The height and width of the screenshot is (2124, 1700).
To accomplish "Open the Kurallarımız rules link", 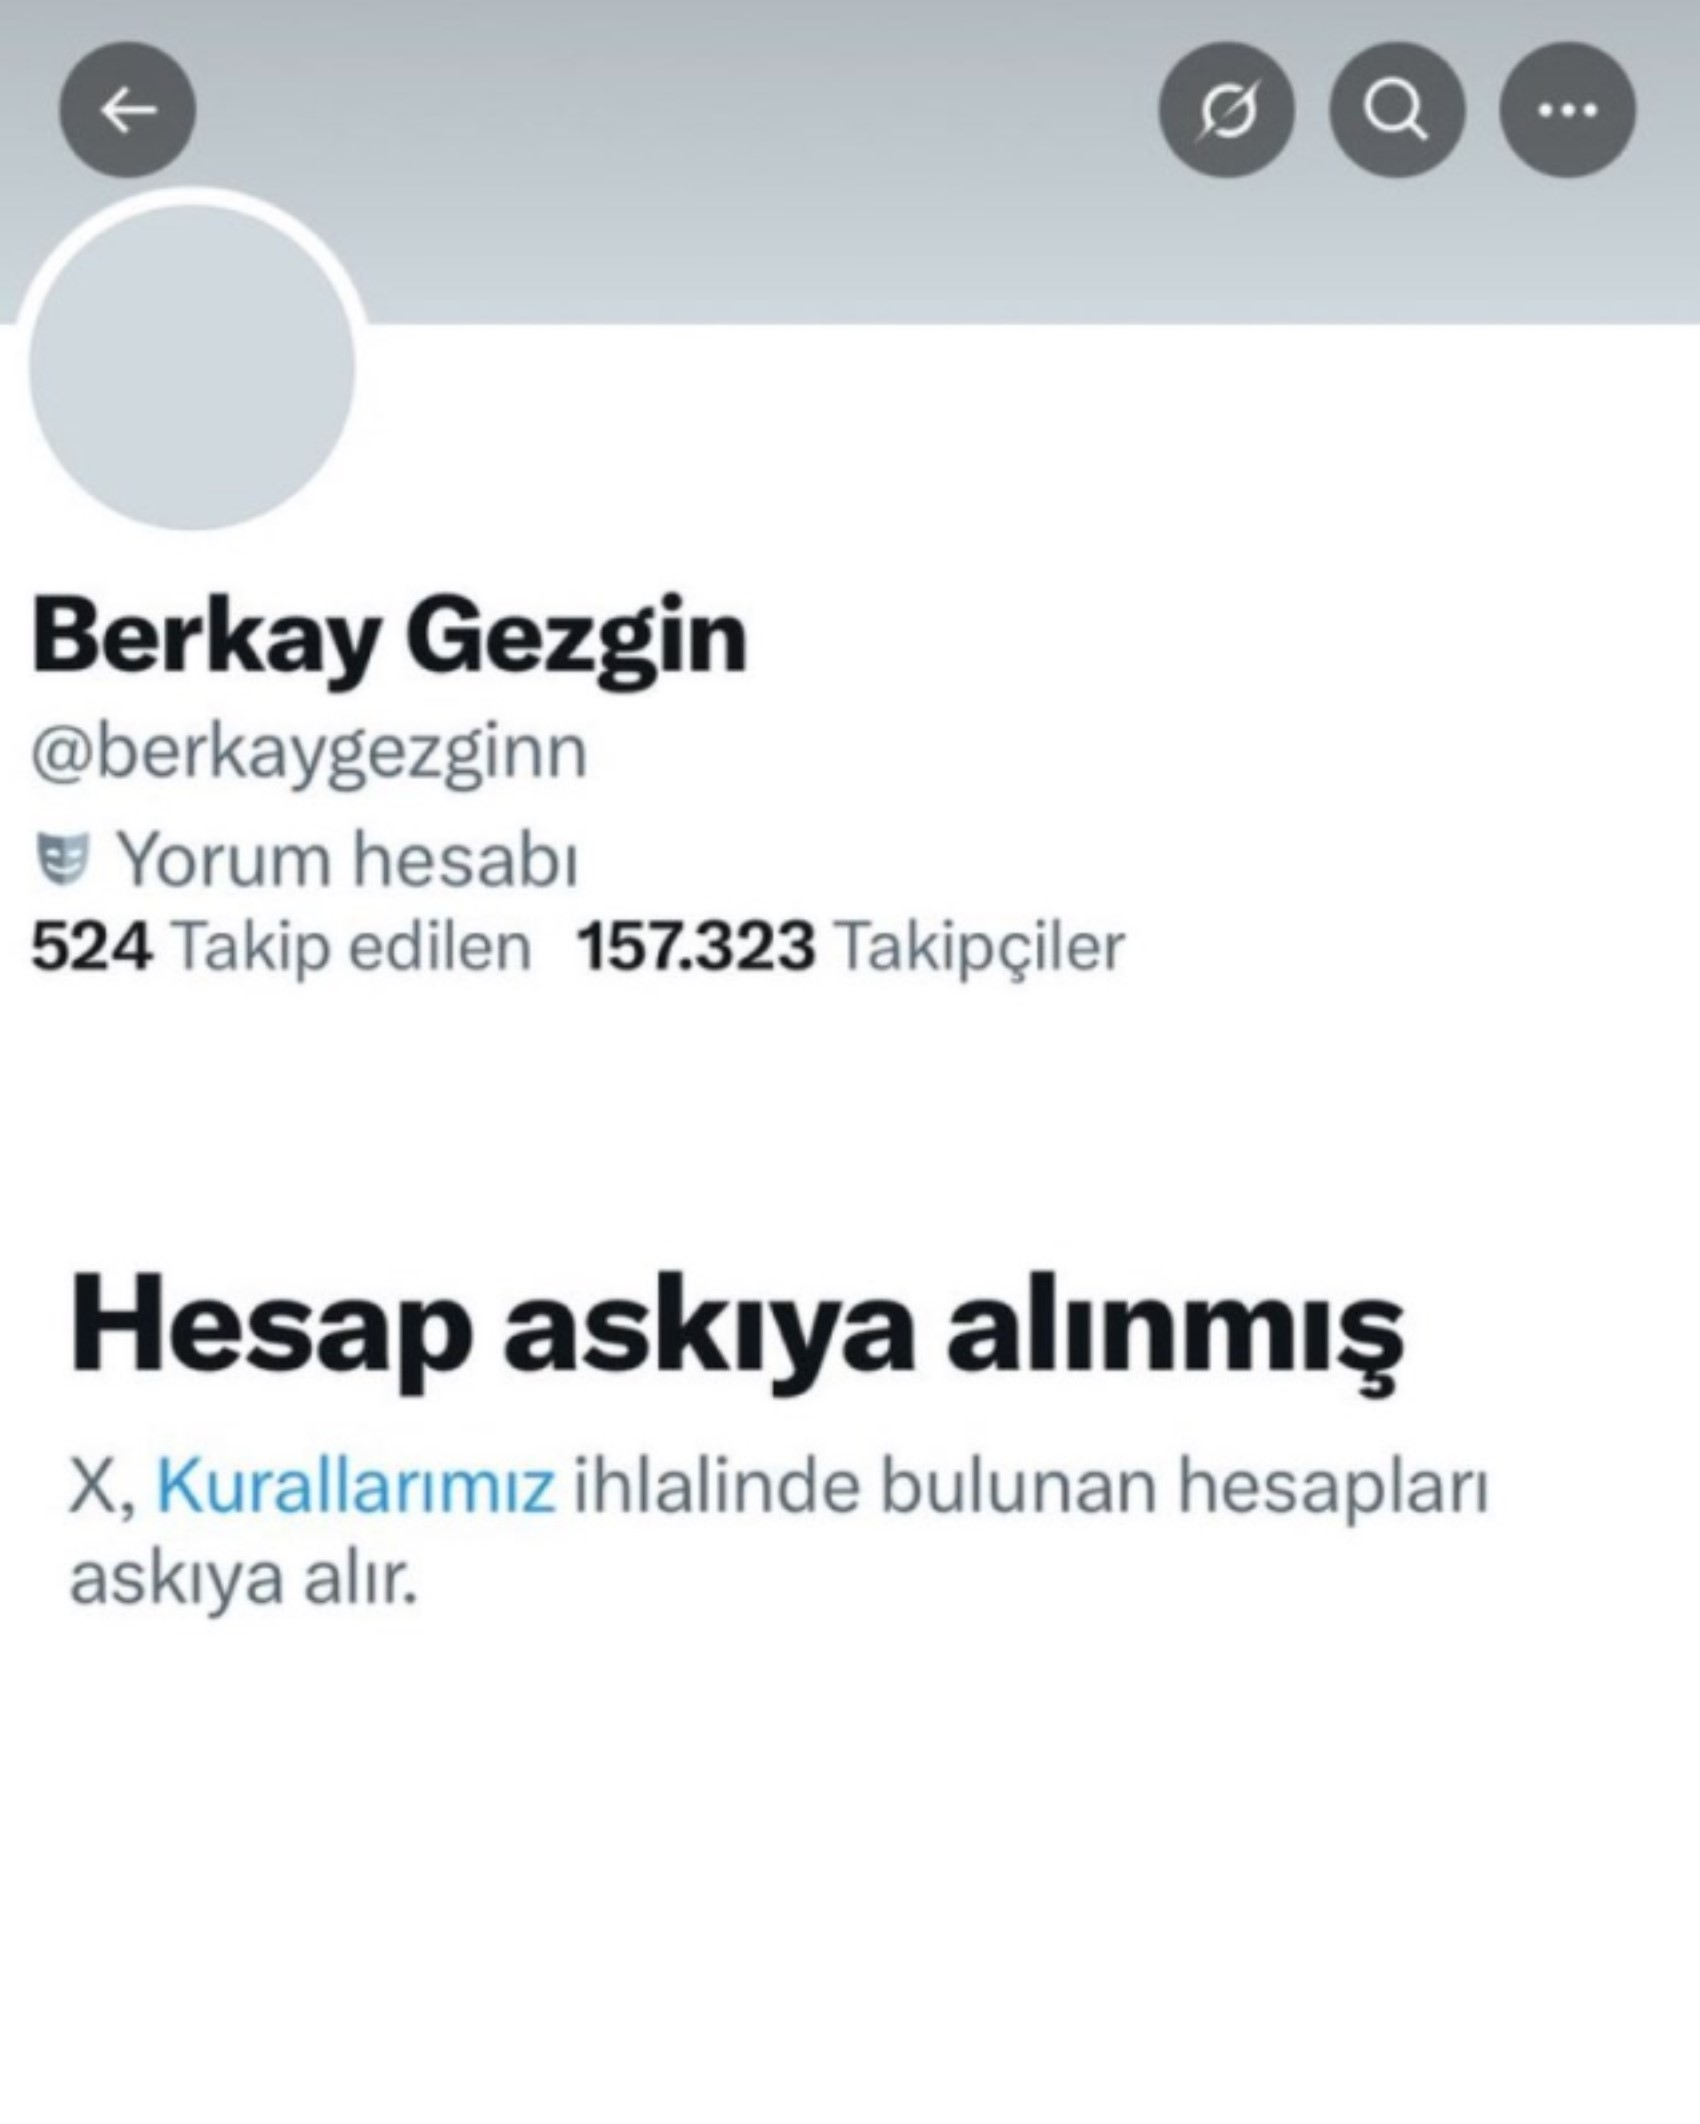I will pos(356,1485).
